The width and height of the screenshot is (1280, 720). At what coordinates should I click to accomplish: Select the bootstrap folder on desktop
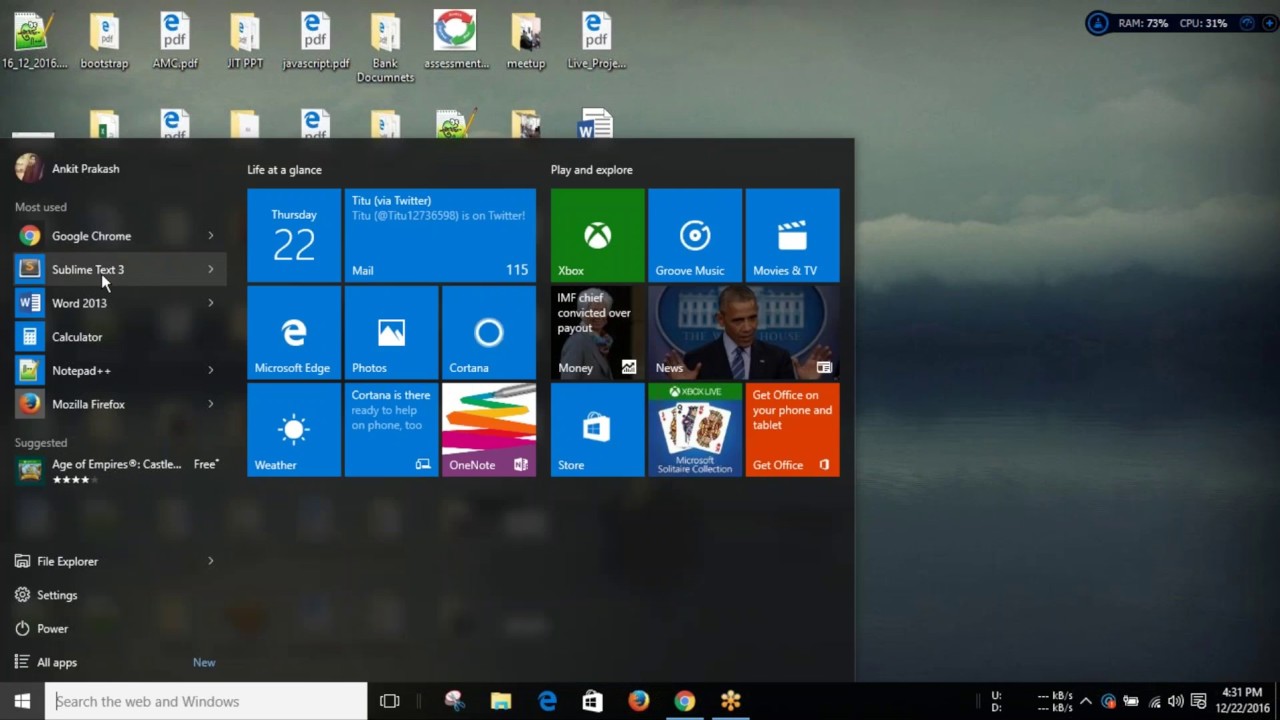(x=105, y=41)
